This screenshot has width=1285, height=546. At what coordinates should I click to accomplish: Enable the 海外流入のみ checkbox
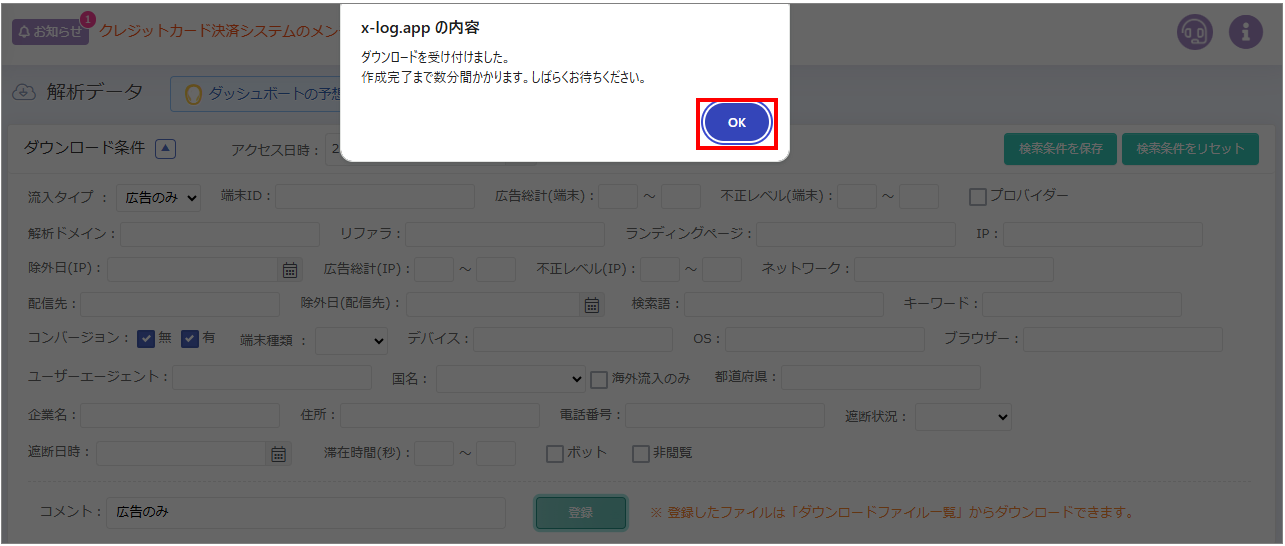[599, 379]
